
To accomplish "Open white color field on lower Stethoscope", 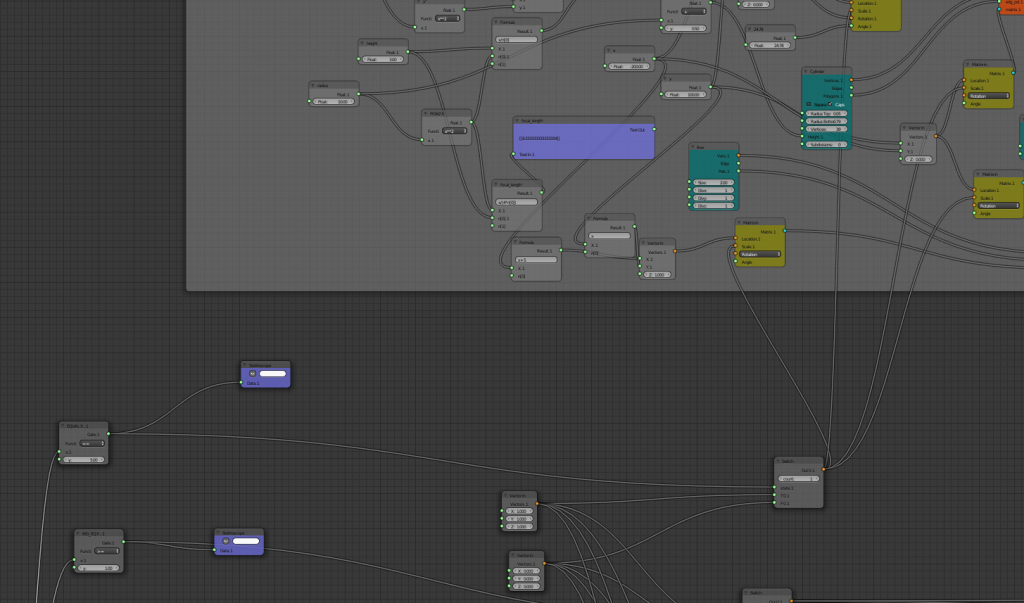I will coord(246,541).
